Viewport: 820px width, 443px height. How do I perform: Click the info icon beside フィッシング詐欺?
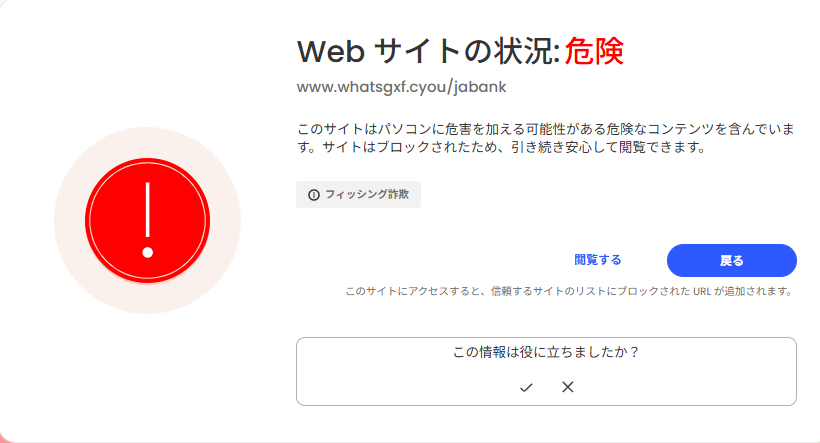click(314, 195)
